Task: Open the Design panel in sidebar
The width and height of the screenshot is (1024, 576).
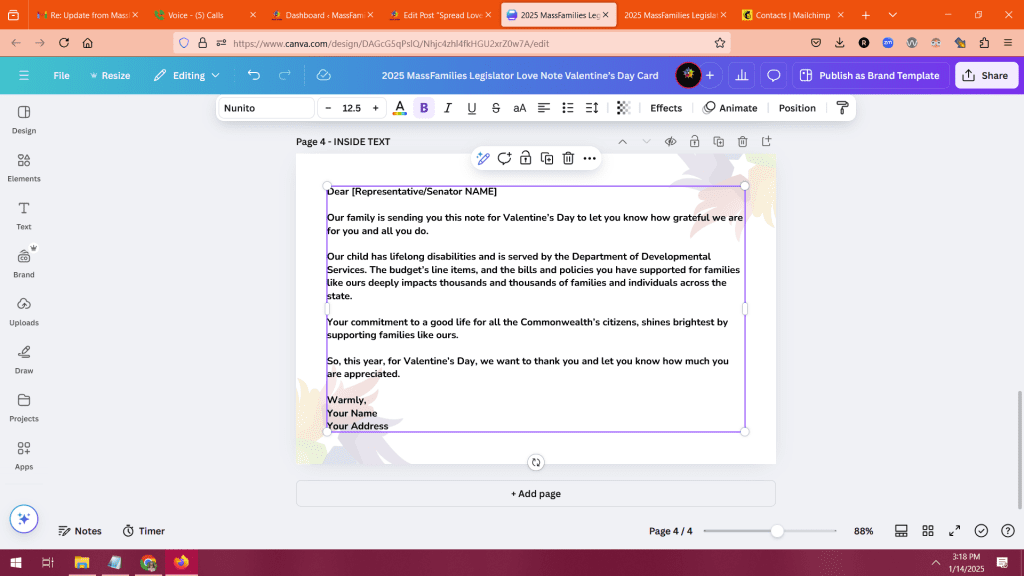Action: coord(24,120)
